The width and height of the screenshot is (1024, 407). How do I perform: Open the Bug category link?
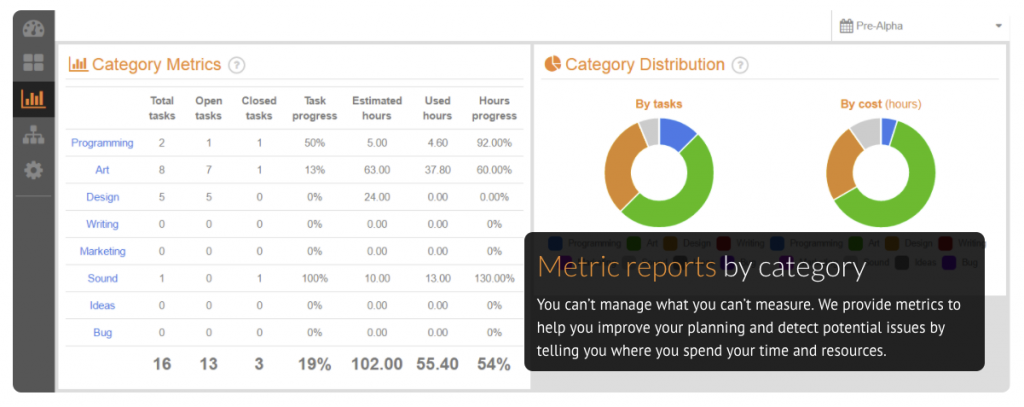(x=102, y=332)
